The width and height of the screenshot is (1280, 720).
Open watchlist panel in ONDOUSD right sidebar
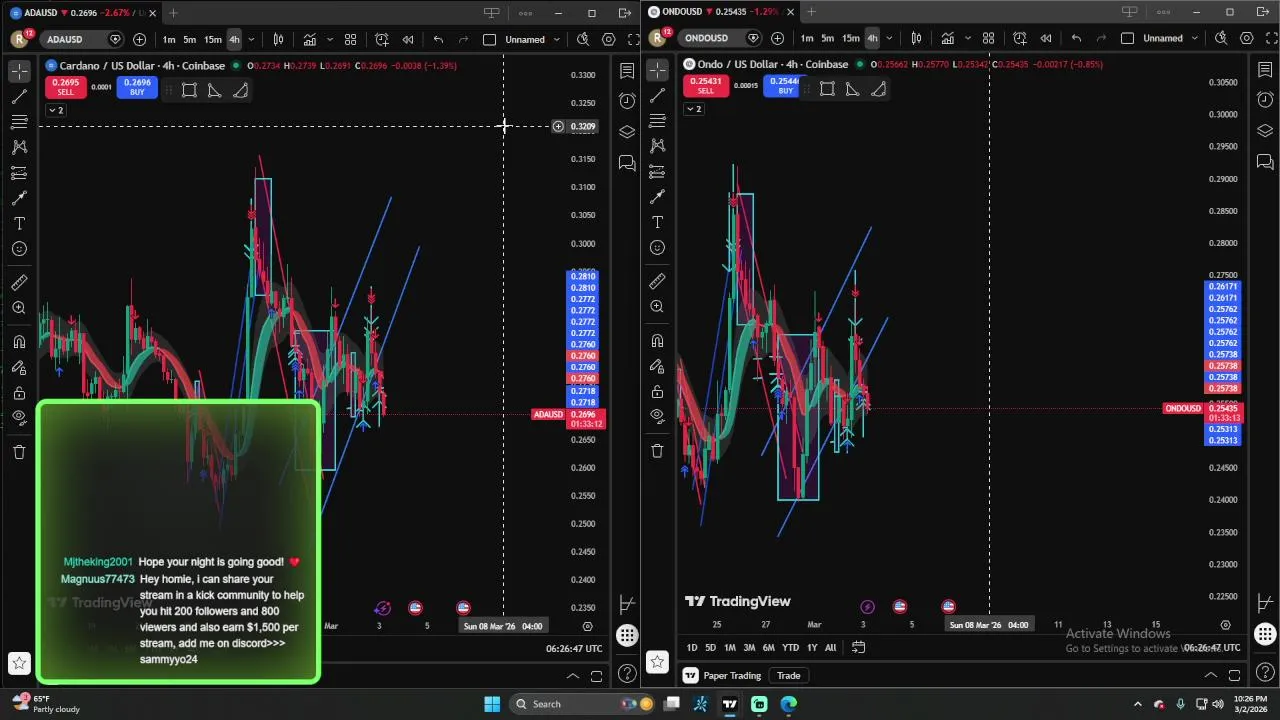(1265, 69)
